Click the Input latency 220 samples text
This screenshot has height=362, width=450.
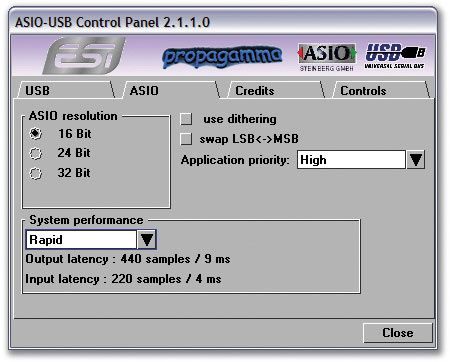click(x=123, y=279)
